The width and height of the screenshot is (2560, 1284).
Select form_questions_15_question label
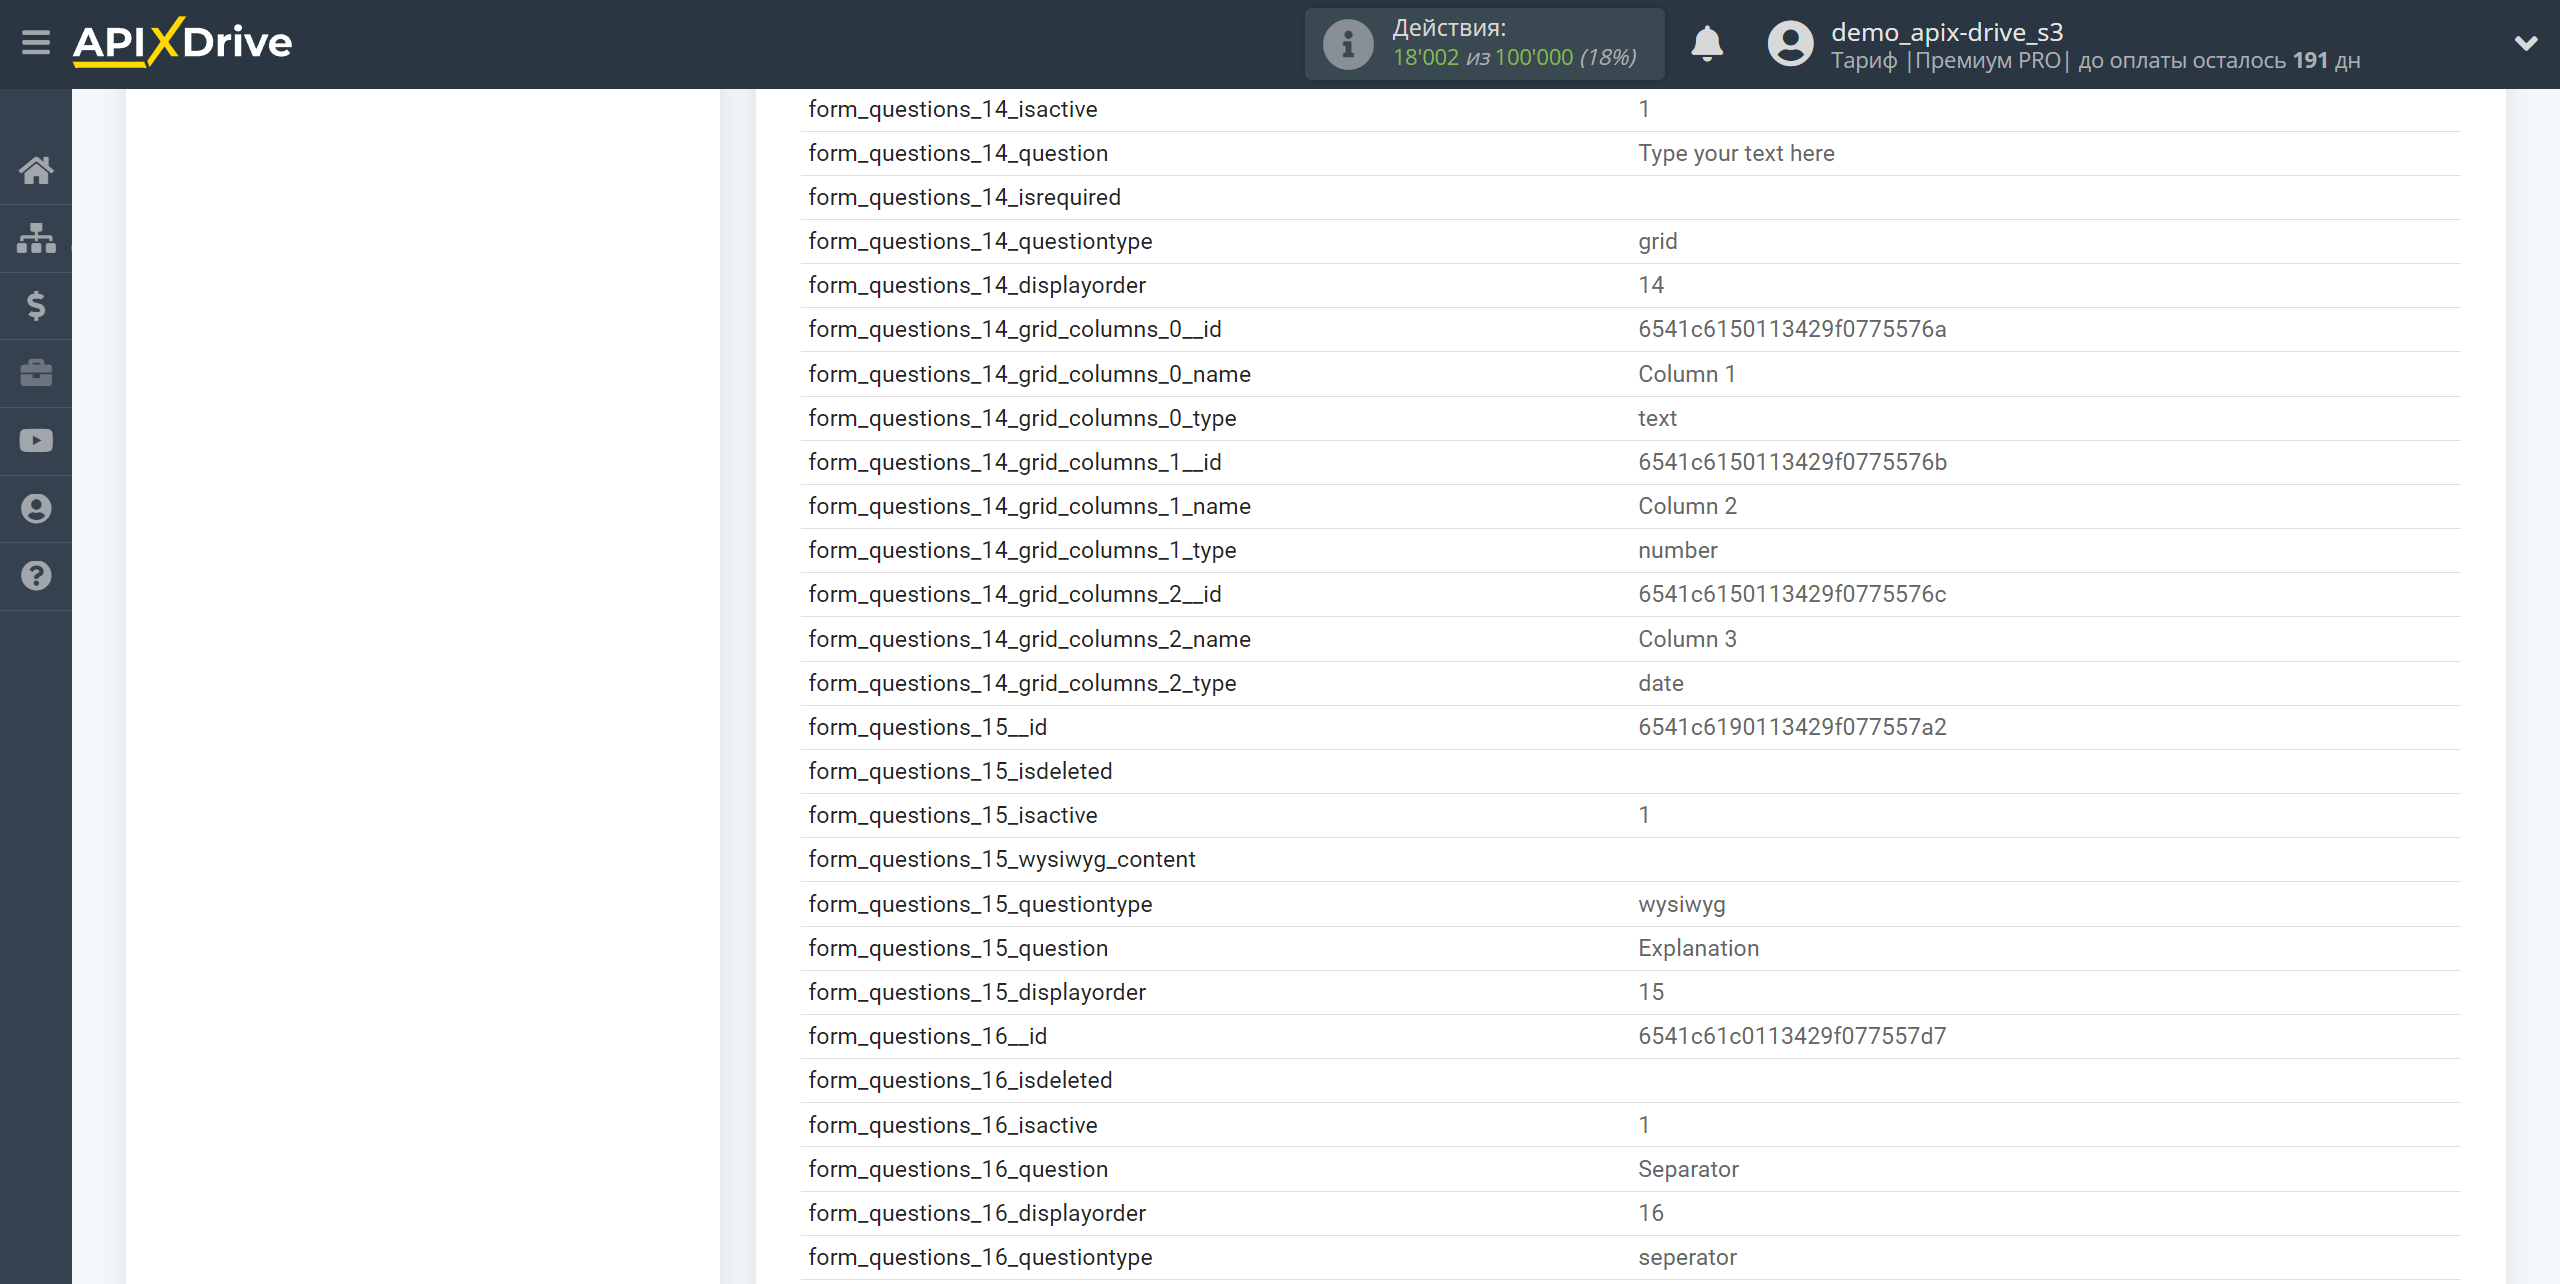pos(958,948)
